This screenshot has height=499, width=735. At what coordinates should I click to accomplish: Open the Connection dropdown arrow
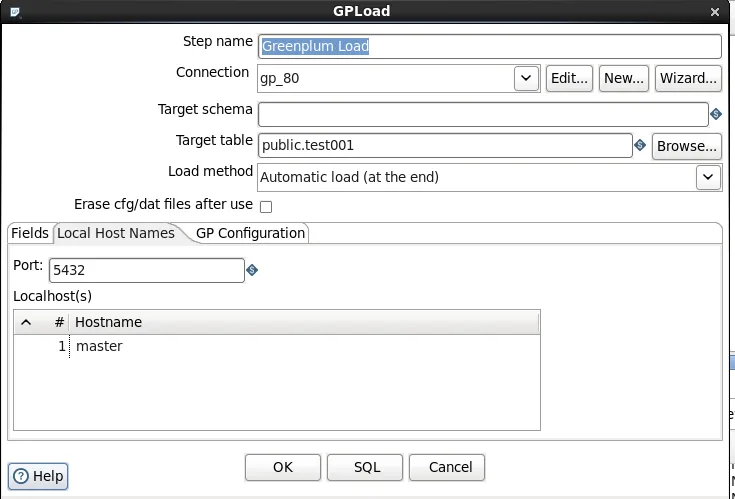click(x=526, y=78)
